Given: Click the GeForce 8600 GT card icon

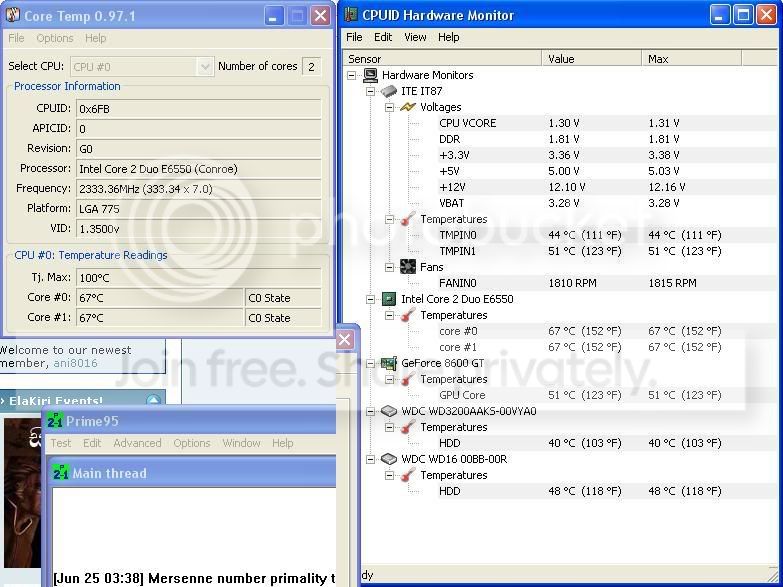Looking at the screenshot, I should pyautogui.click(x=389, y=363).
